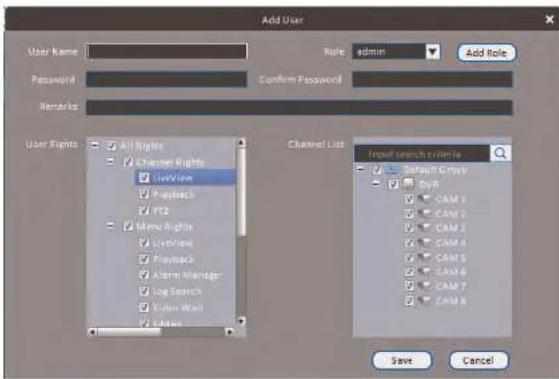Click the magnifier search icon in Channel List
Viewport: 559px width, 379px height.
point(501,153)
